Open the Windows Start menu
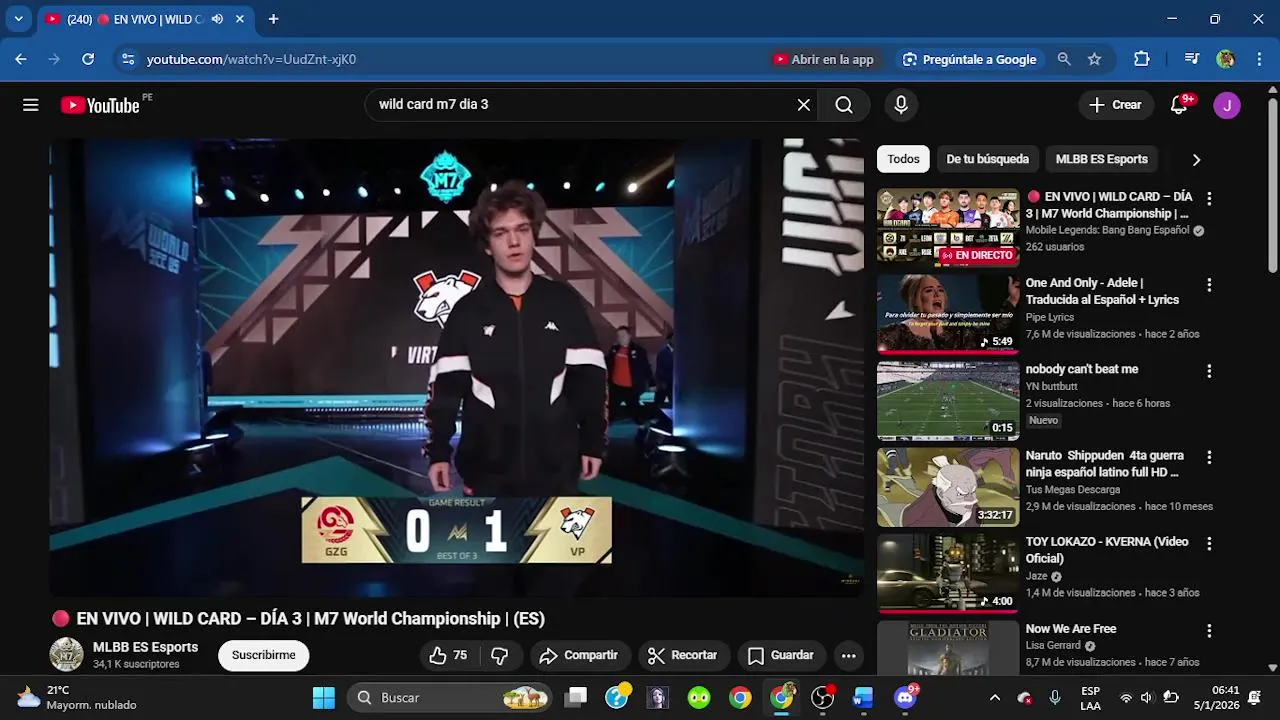The image size is (1280, 720). (x=324, y=697)
